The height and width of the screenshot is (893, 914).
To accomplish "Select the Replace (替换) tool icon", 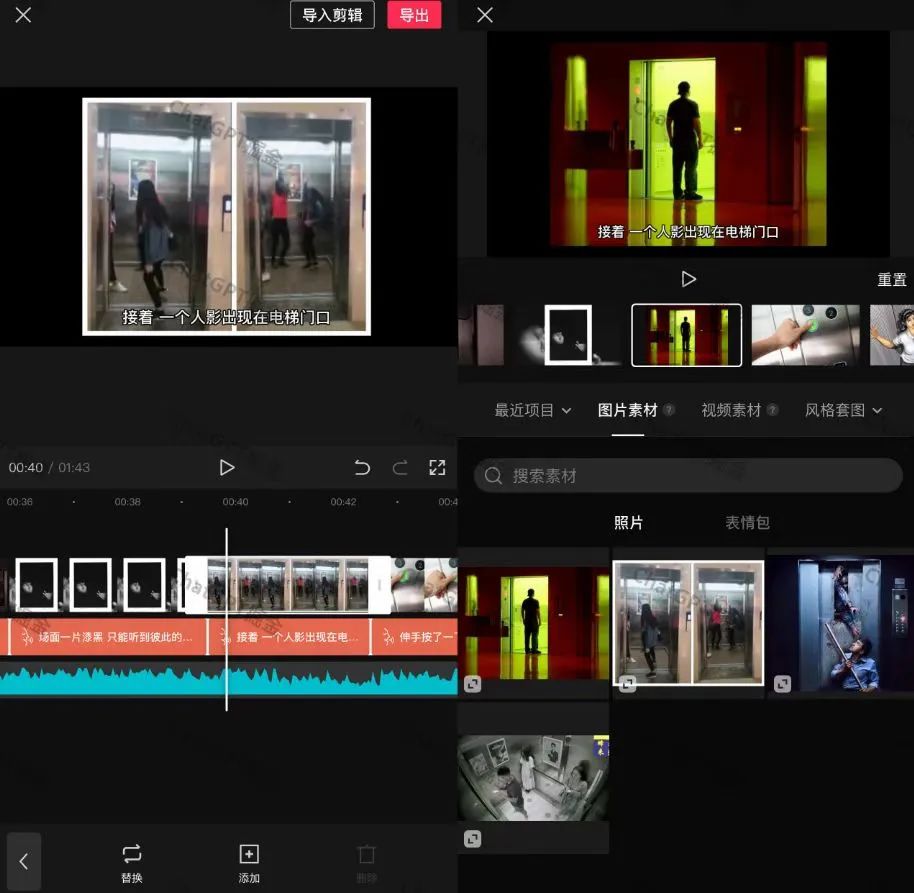I will pyautogui.click(x=132, y=855).
